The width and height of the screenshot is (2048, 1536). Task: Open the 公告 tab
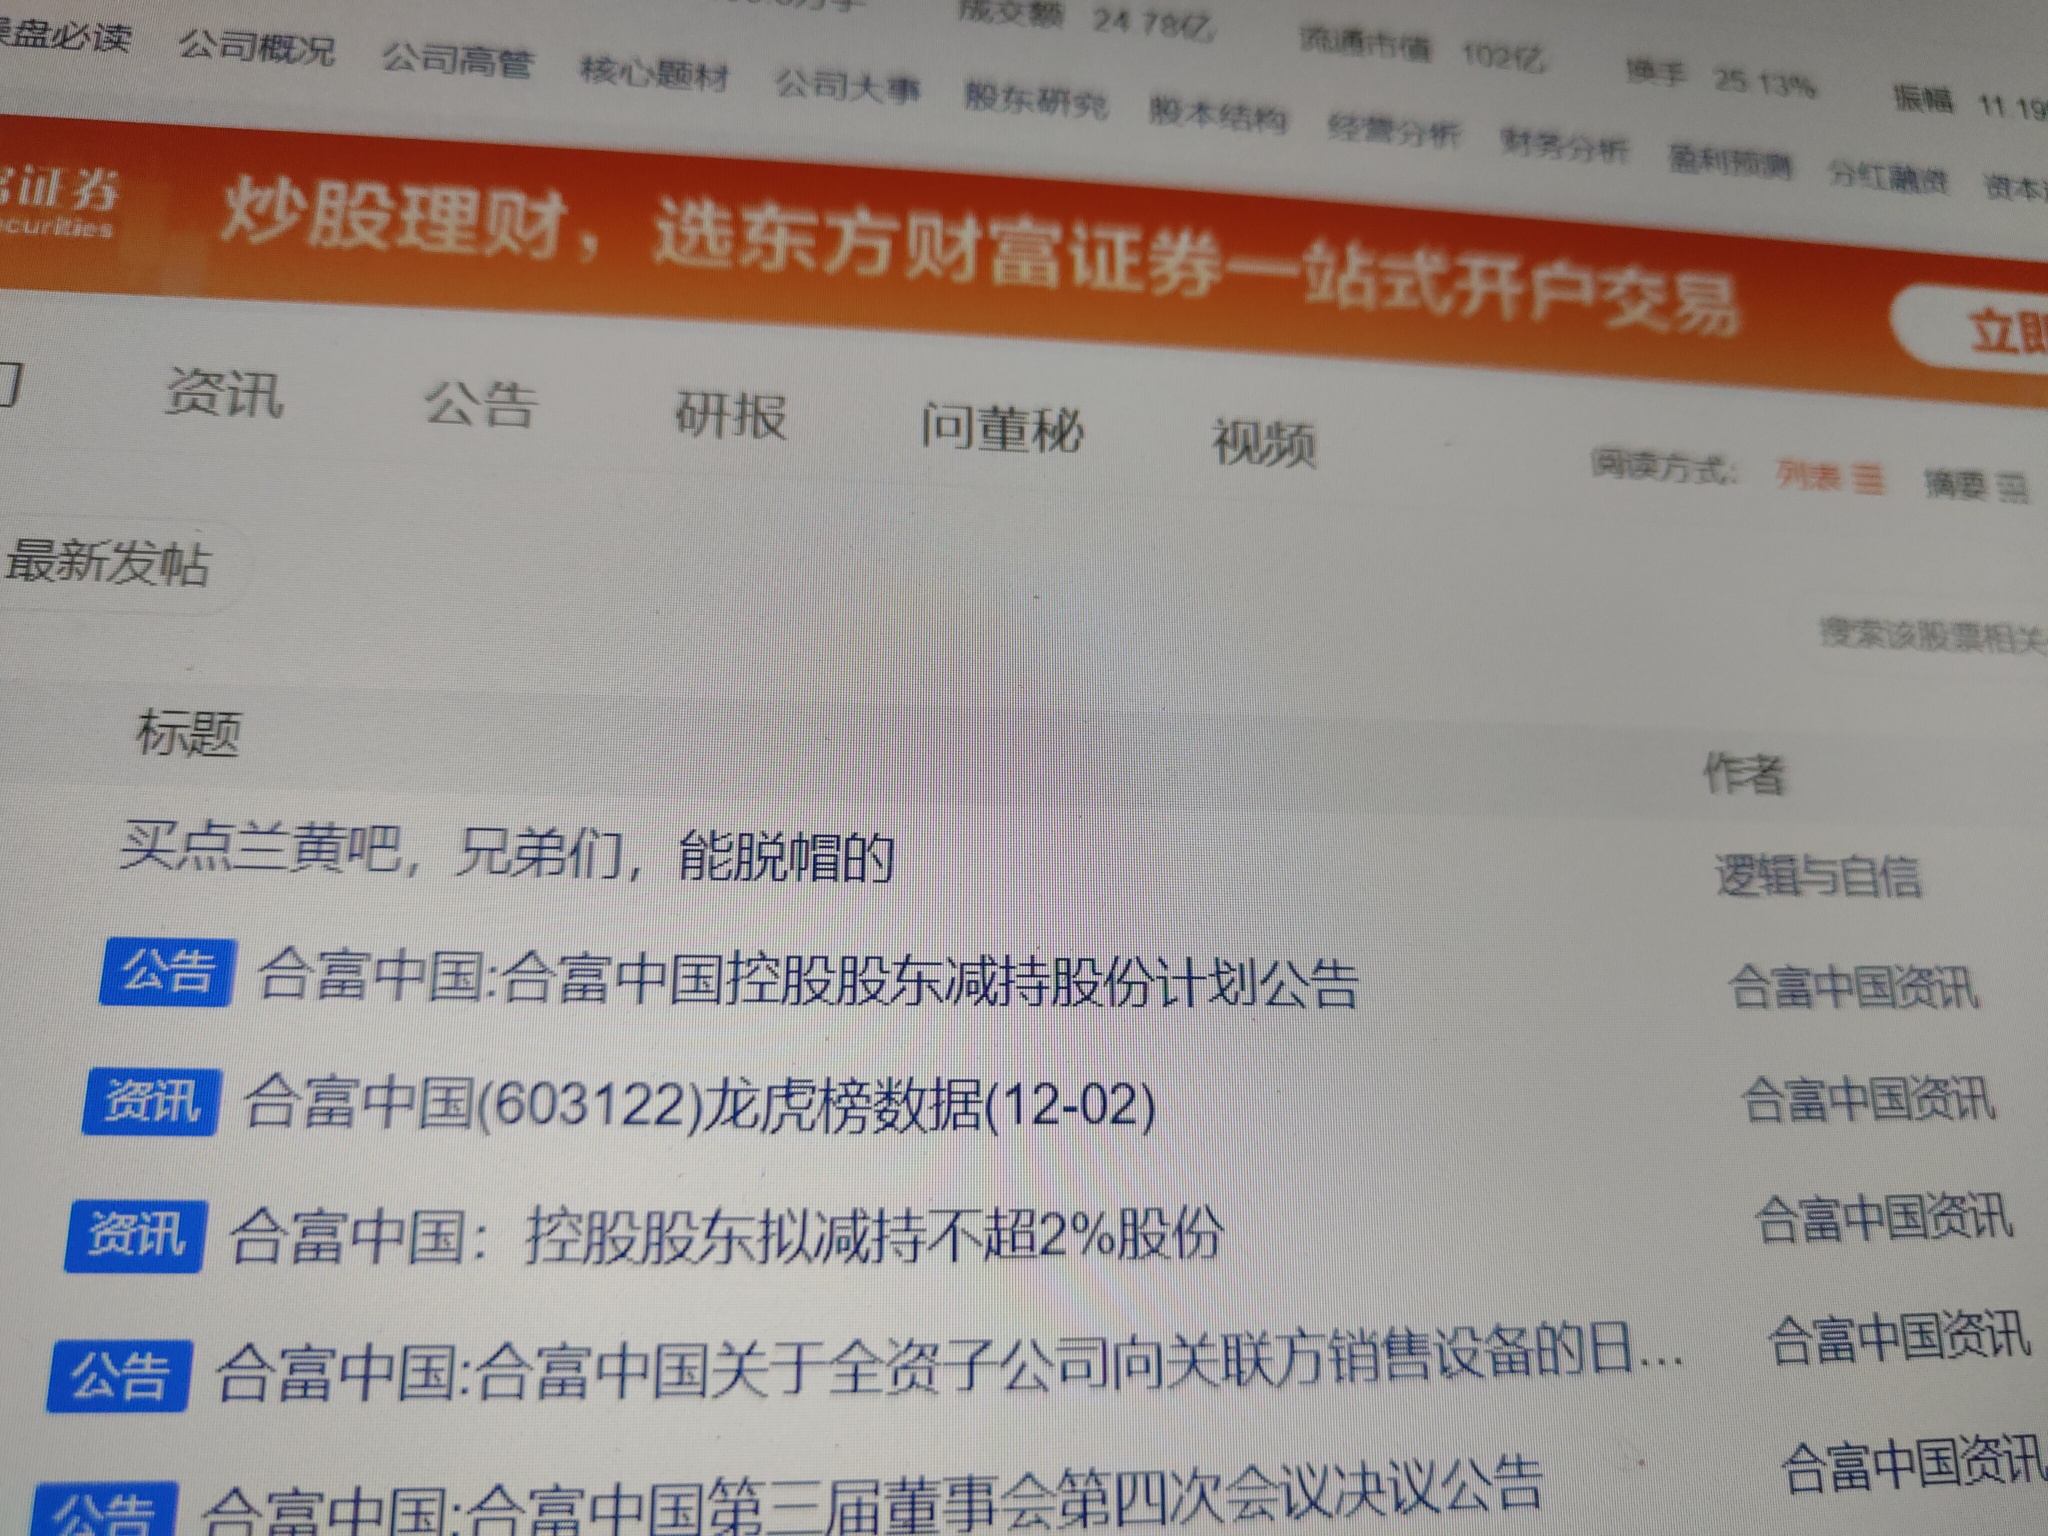coord(480,405)
